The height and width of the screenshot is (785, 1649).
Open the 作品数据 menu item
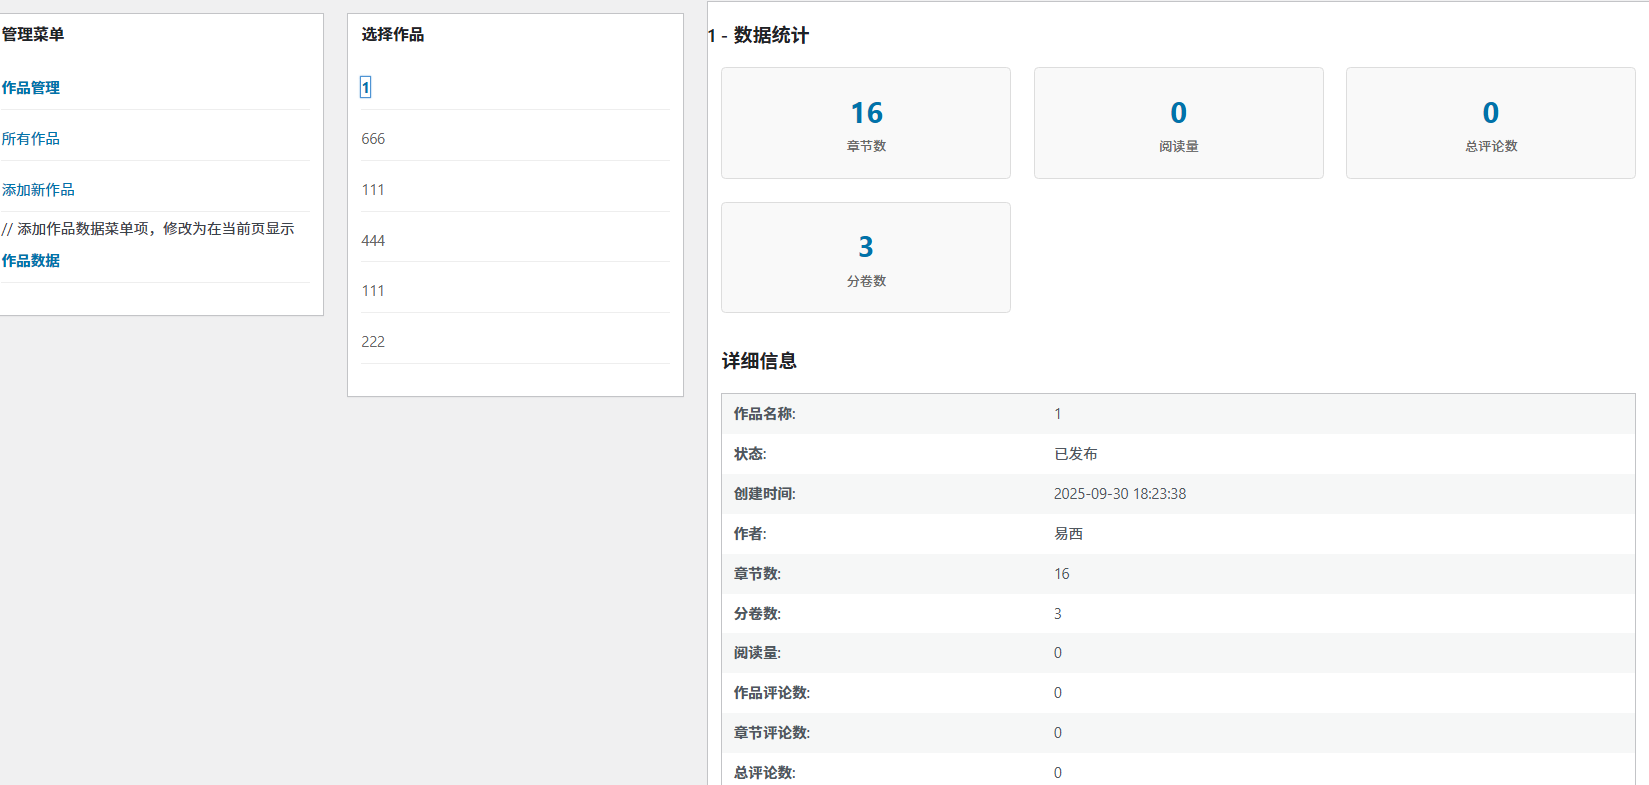[31, 261]
